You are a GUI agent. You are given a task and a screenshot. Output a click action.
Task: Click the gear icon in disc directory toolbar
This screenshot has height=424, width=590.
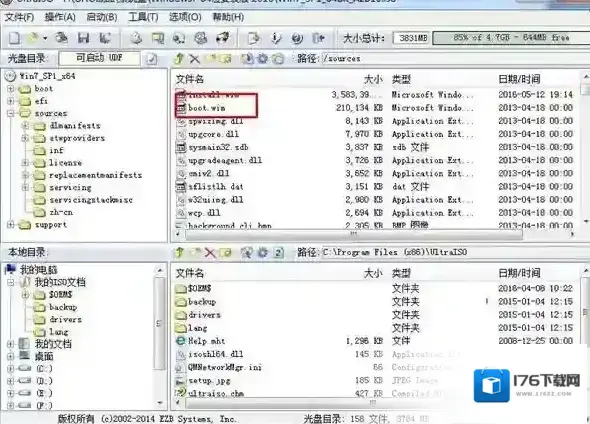(x=262, y=59)
